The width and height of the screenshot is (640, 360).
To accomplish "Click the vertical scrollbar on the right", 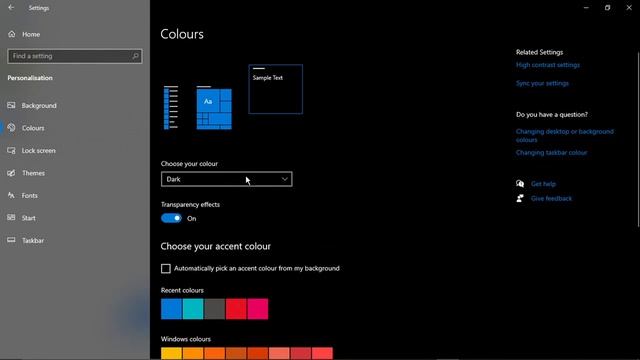I will 638,139.
